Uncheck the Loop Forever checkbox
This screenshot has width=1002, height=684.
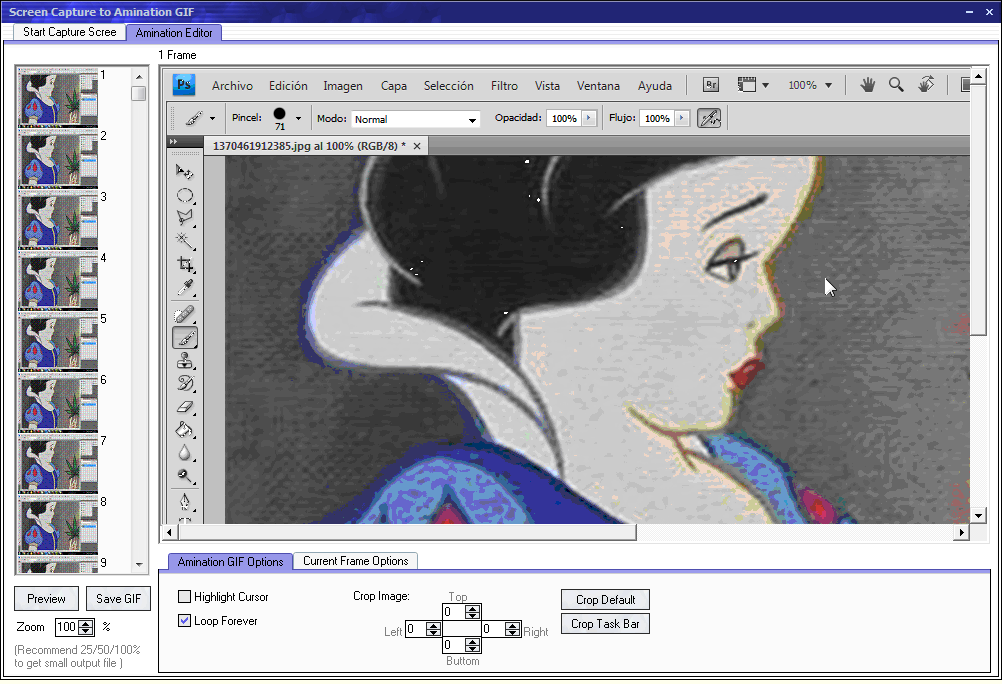coord(185,621)
